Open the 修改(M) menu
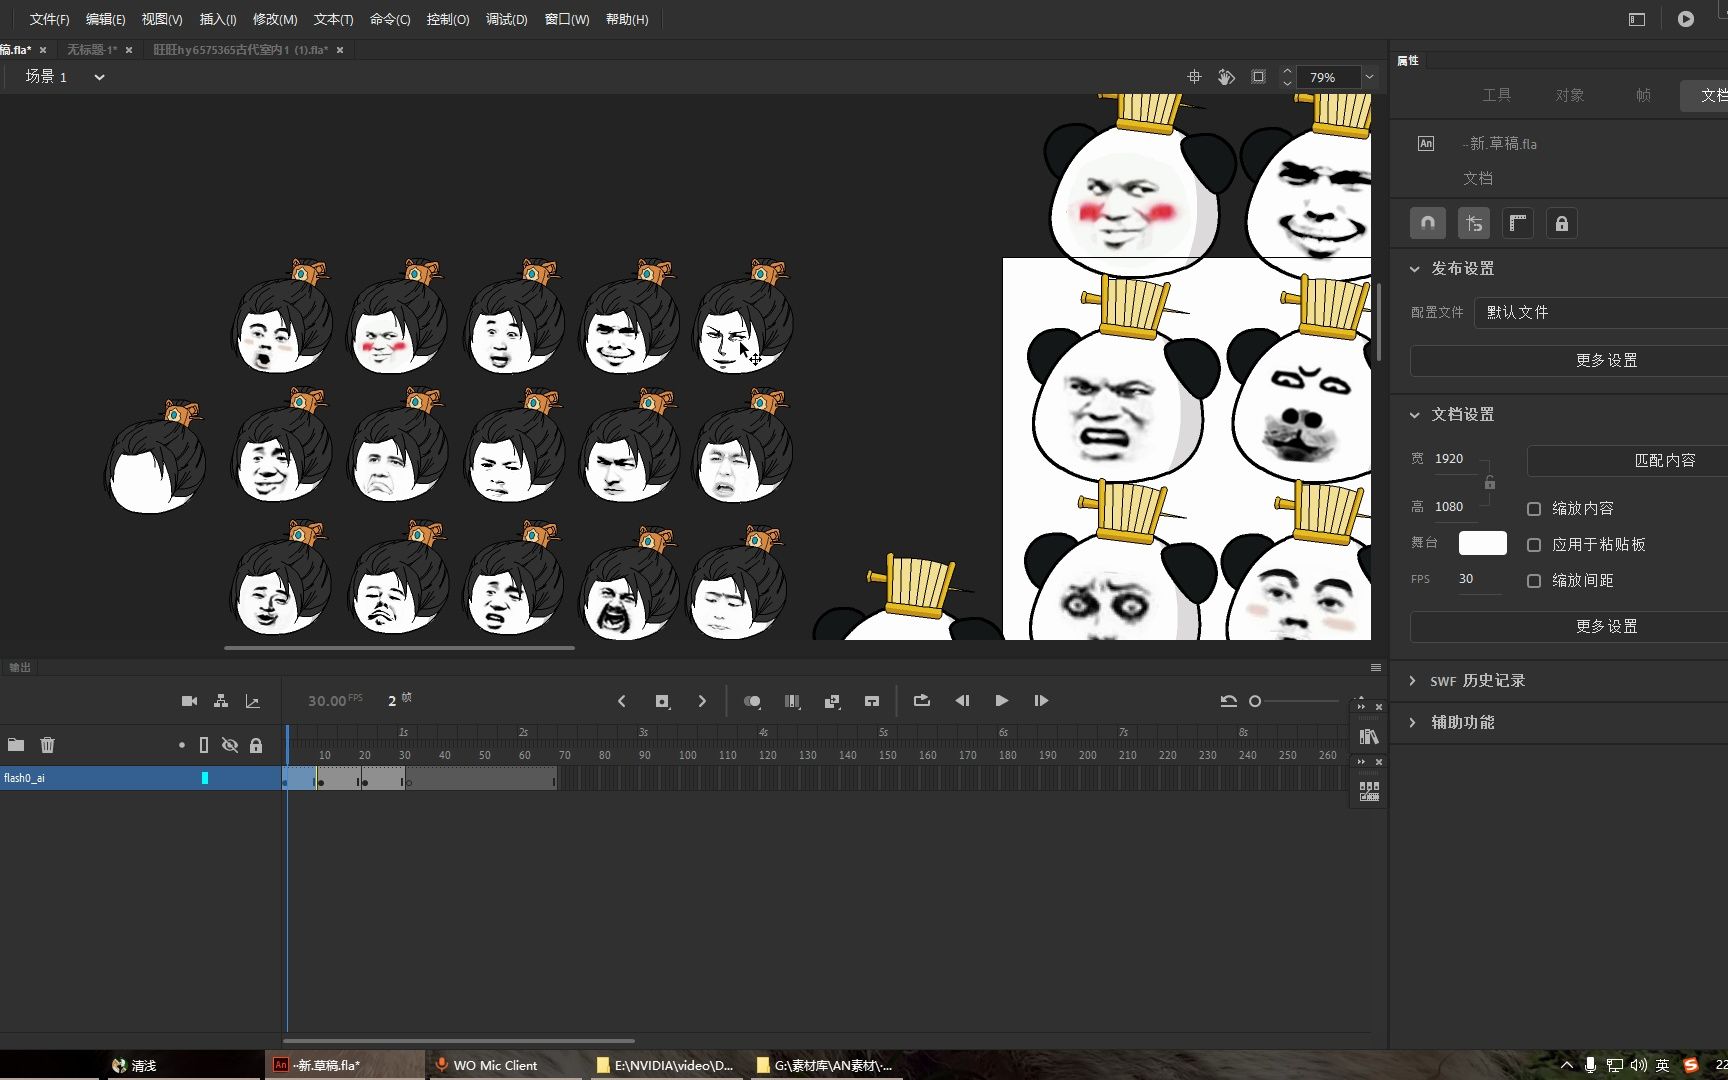Screen dimensions: 1728x1080 pos(275,19)
